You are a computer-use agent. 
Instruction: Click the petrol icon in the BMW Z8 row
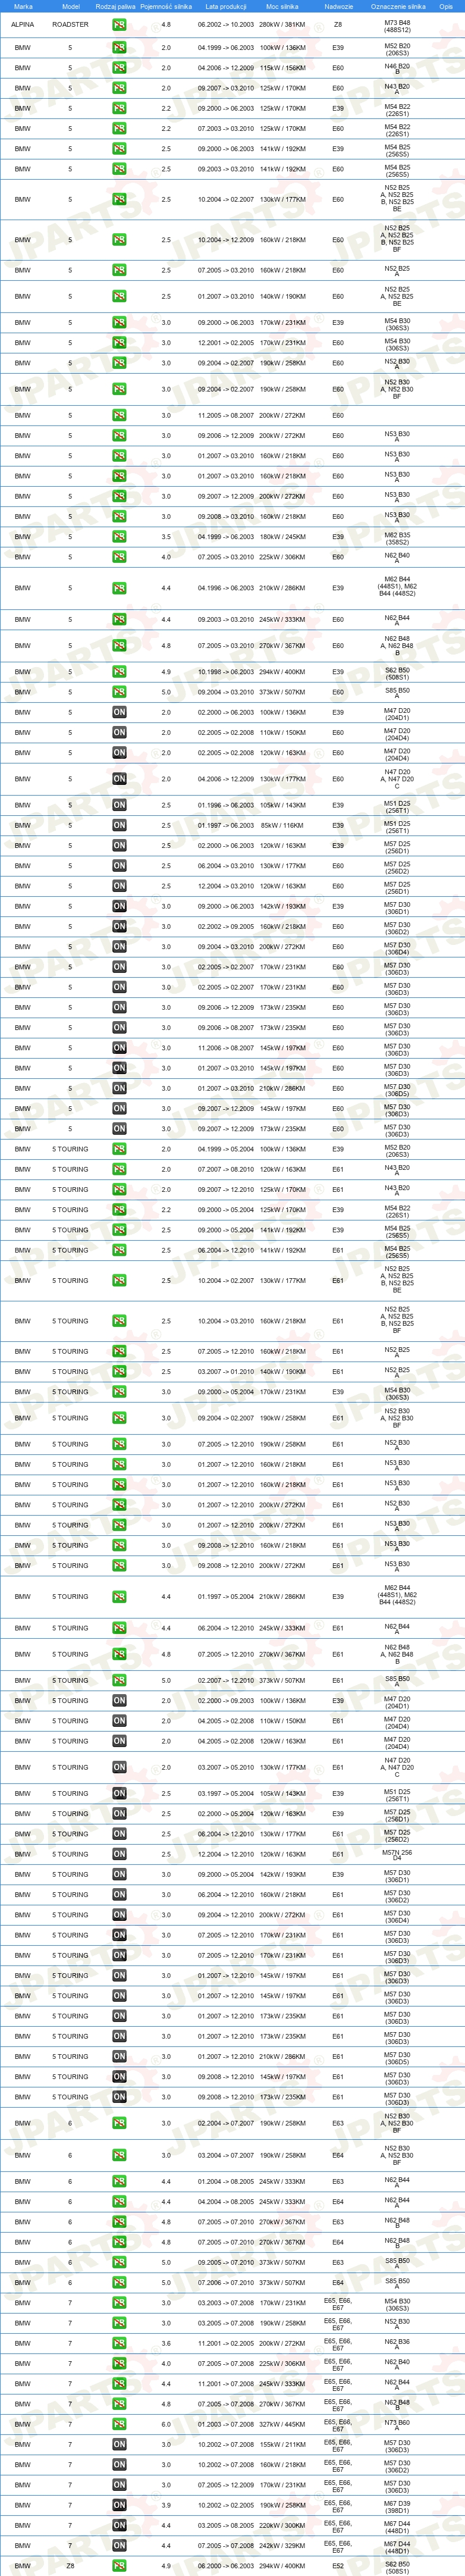pyautogui.click(x=119, y=2566)
